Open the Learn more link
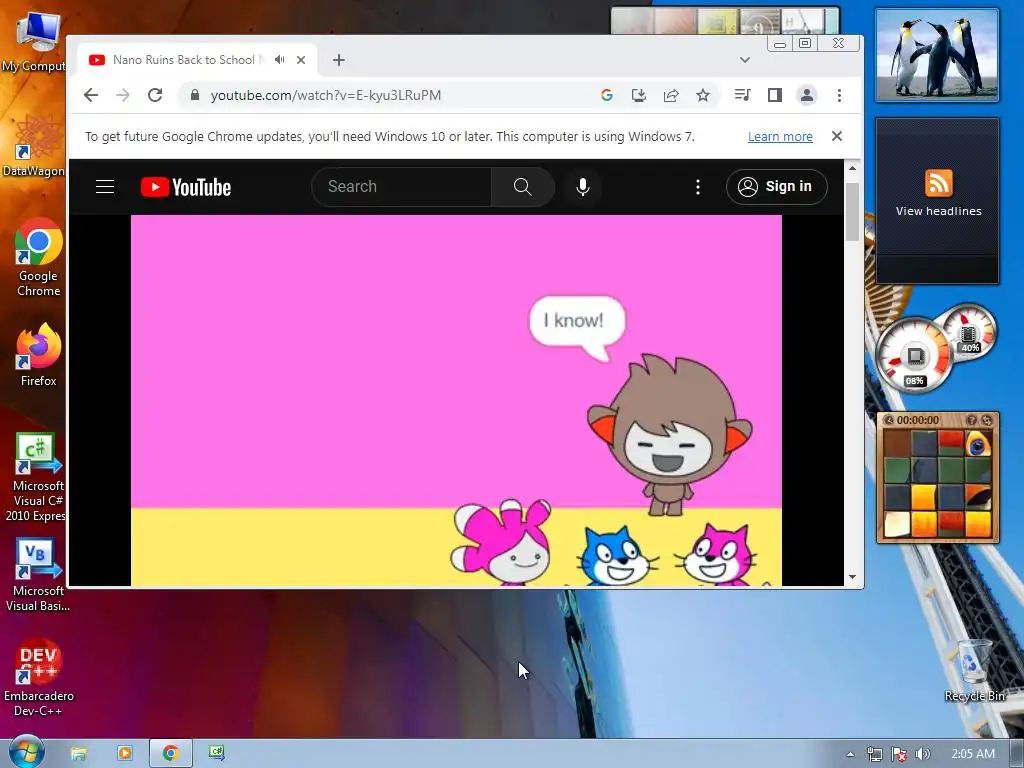Screen dimensions: 1024x768 click(780, 136)
